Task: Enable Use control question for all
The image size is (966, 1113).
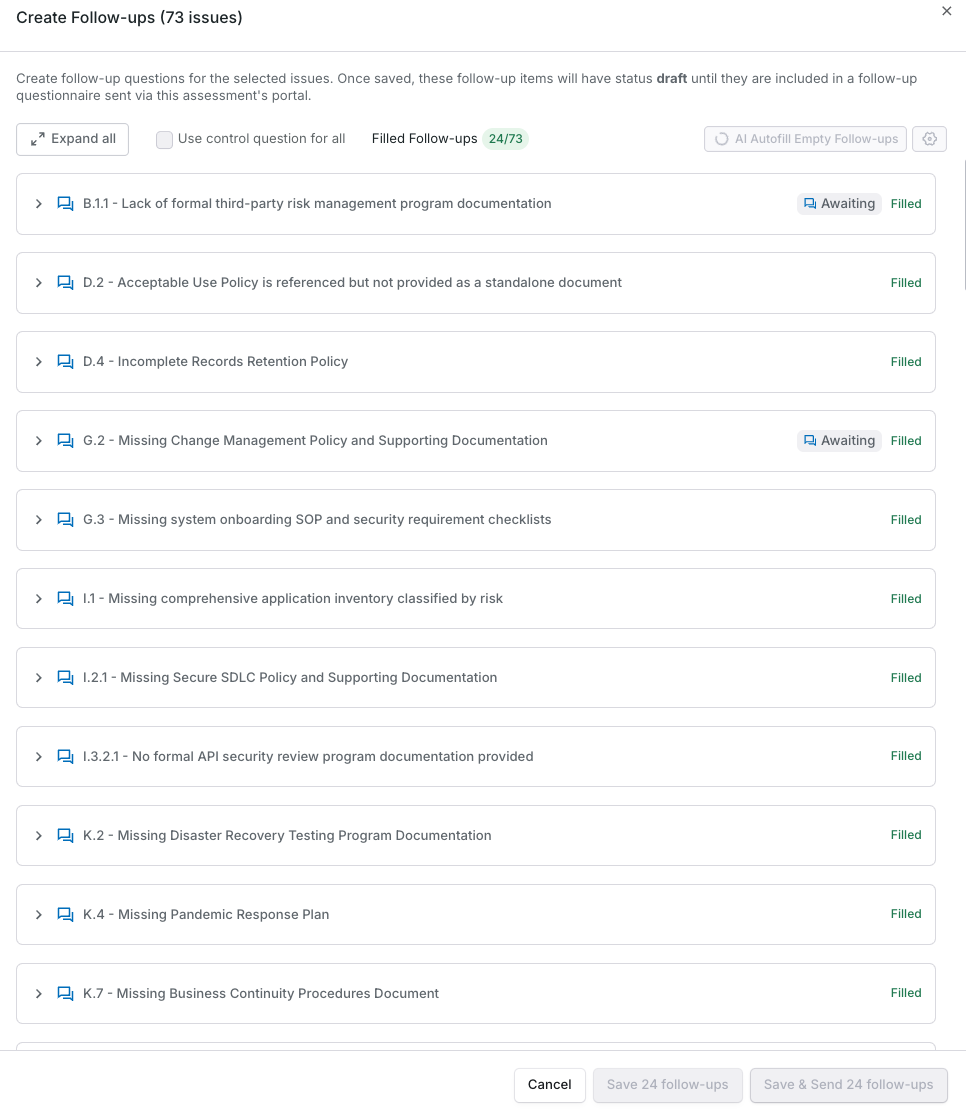Action: [x=165, y=139]
